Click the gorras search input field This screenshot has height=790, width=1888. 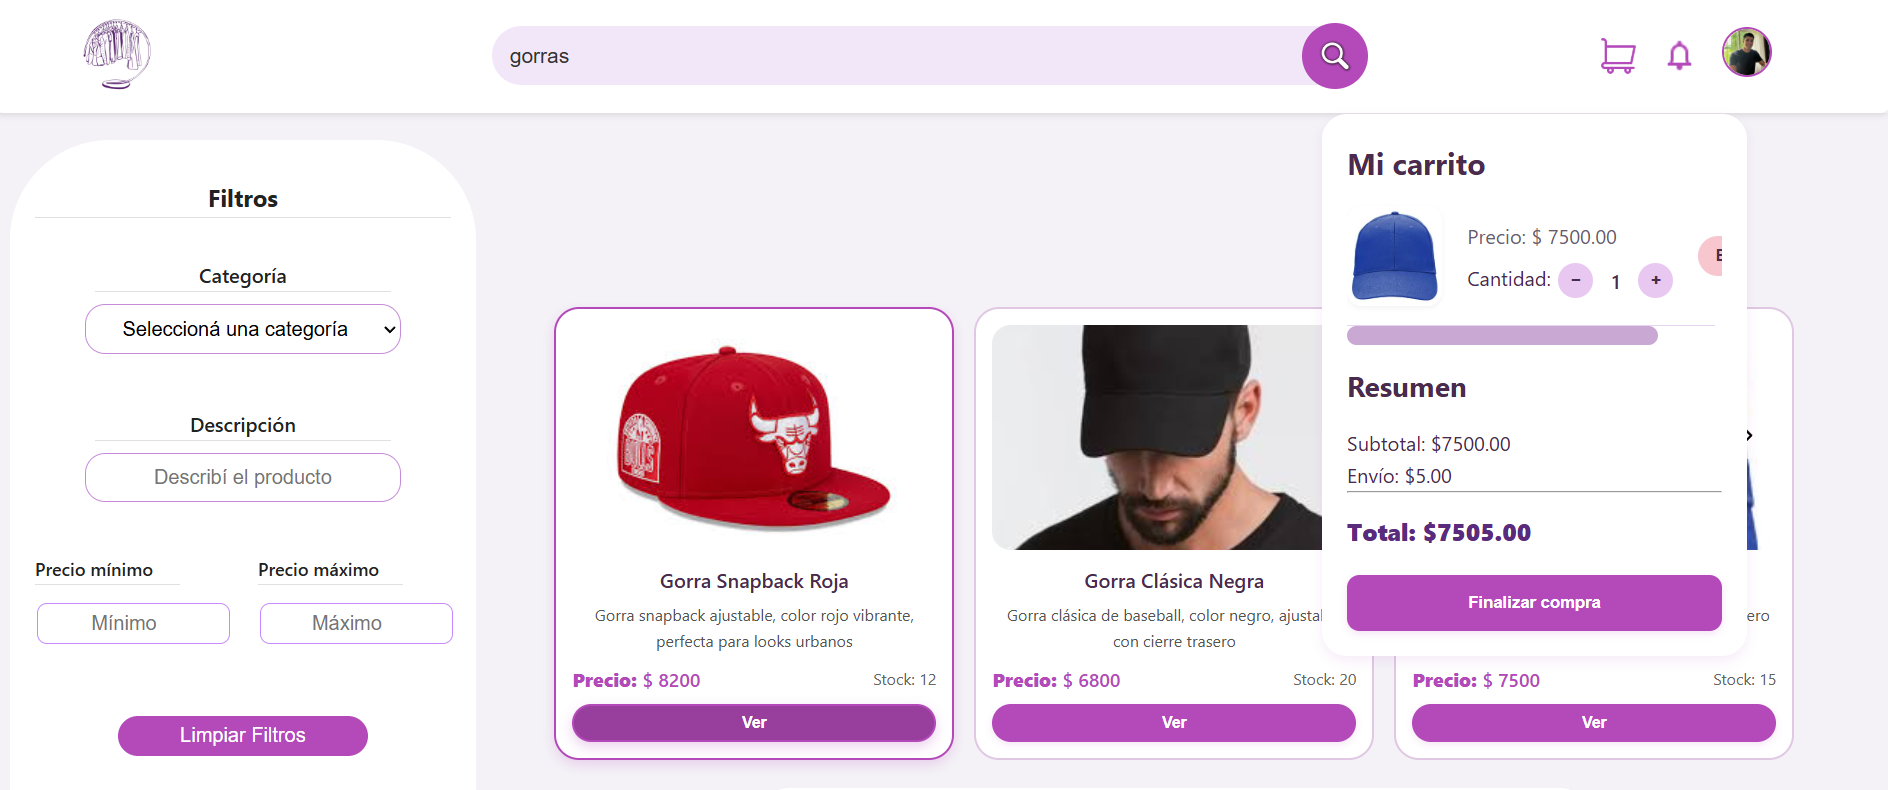[x=897, y=56]
